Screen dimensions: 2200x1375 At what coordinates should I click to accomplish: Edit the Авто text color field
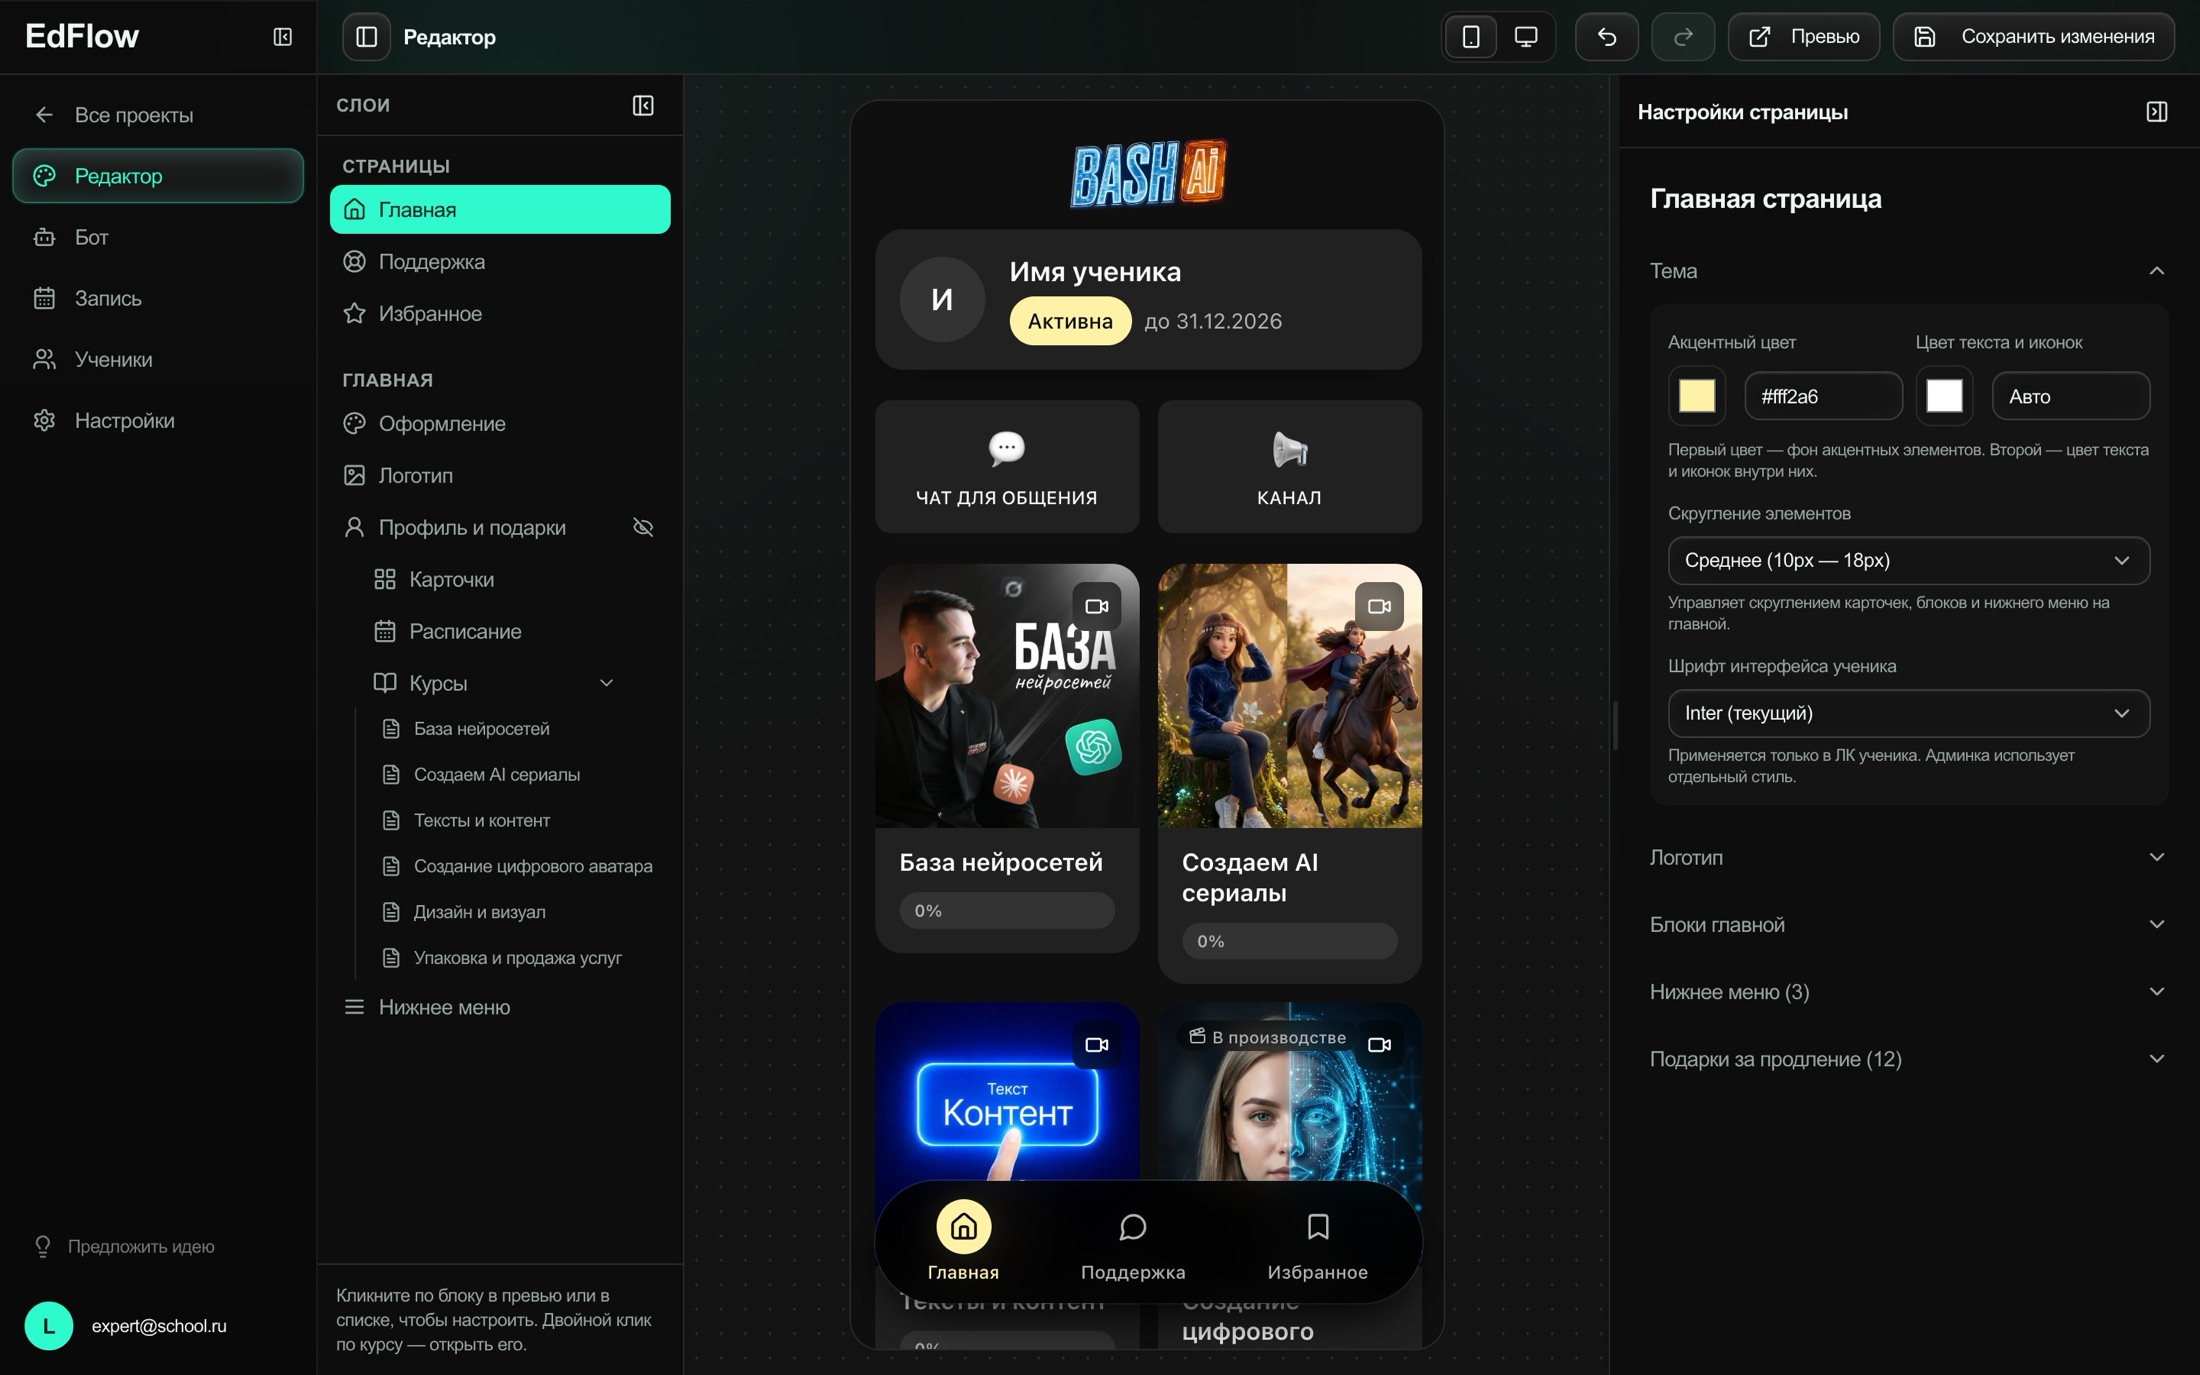click(2070, 396)
